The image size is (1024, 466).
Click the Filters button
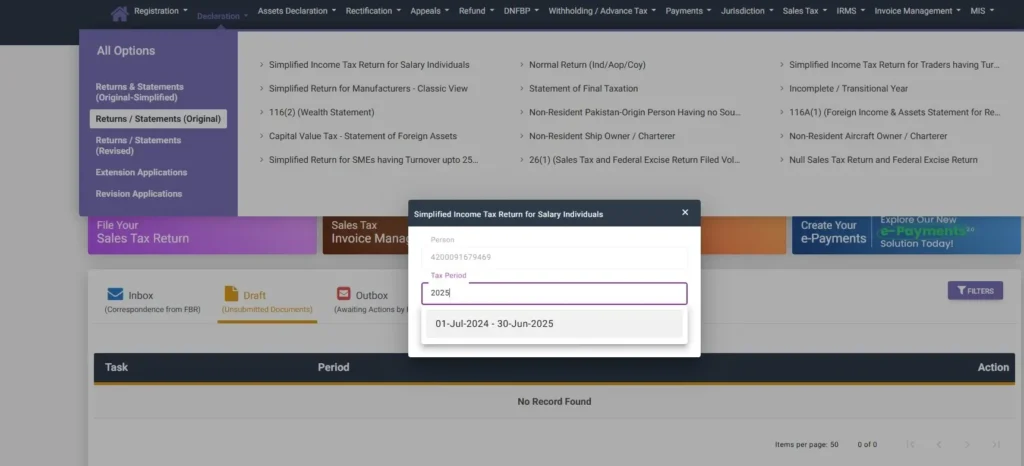tap(975, 290)
